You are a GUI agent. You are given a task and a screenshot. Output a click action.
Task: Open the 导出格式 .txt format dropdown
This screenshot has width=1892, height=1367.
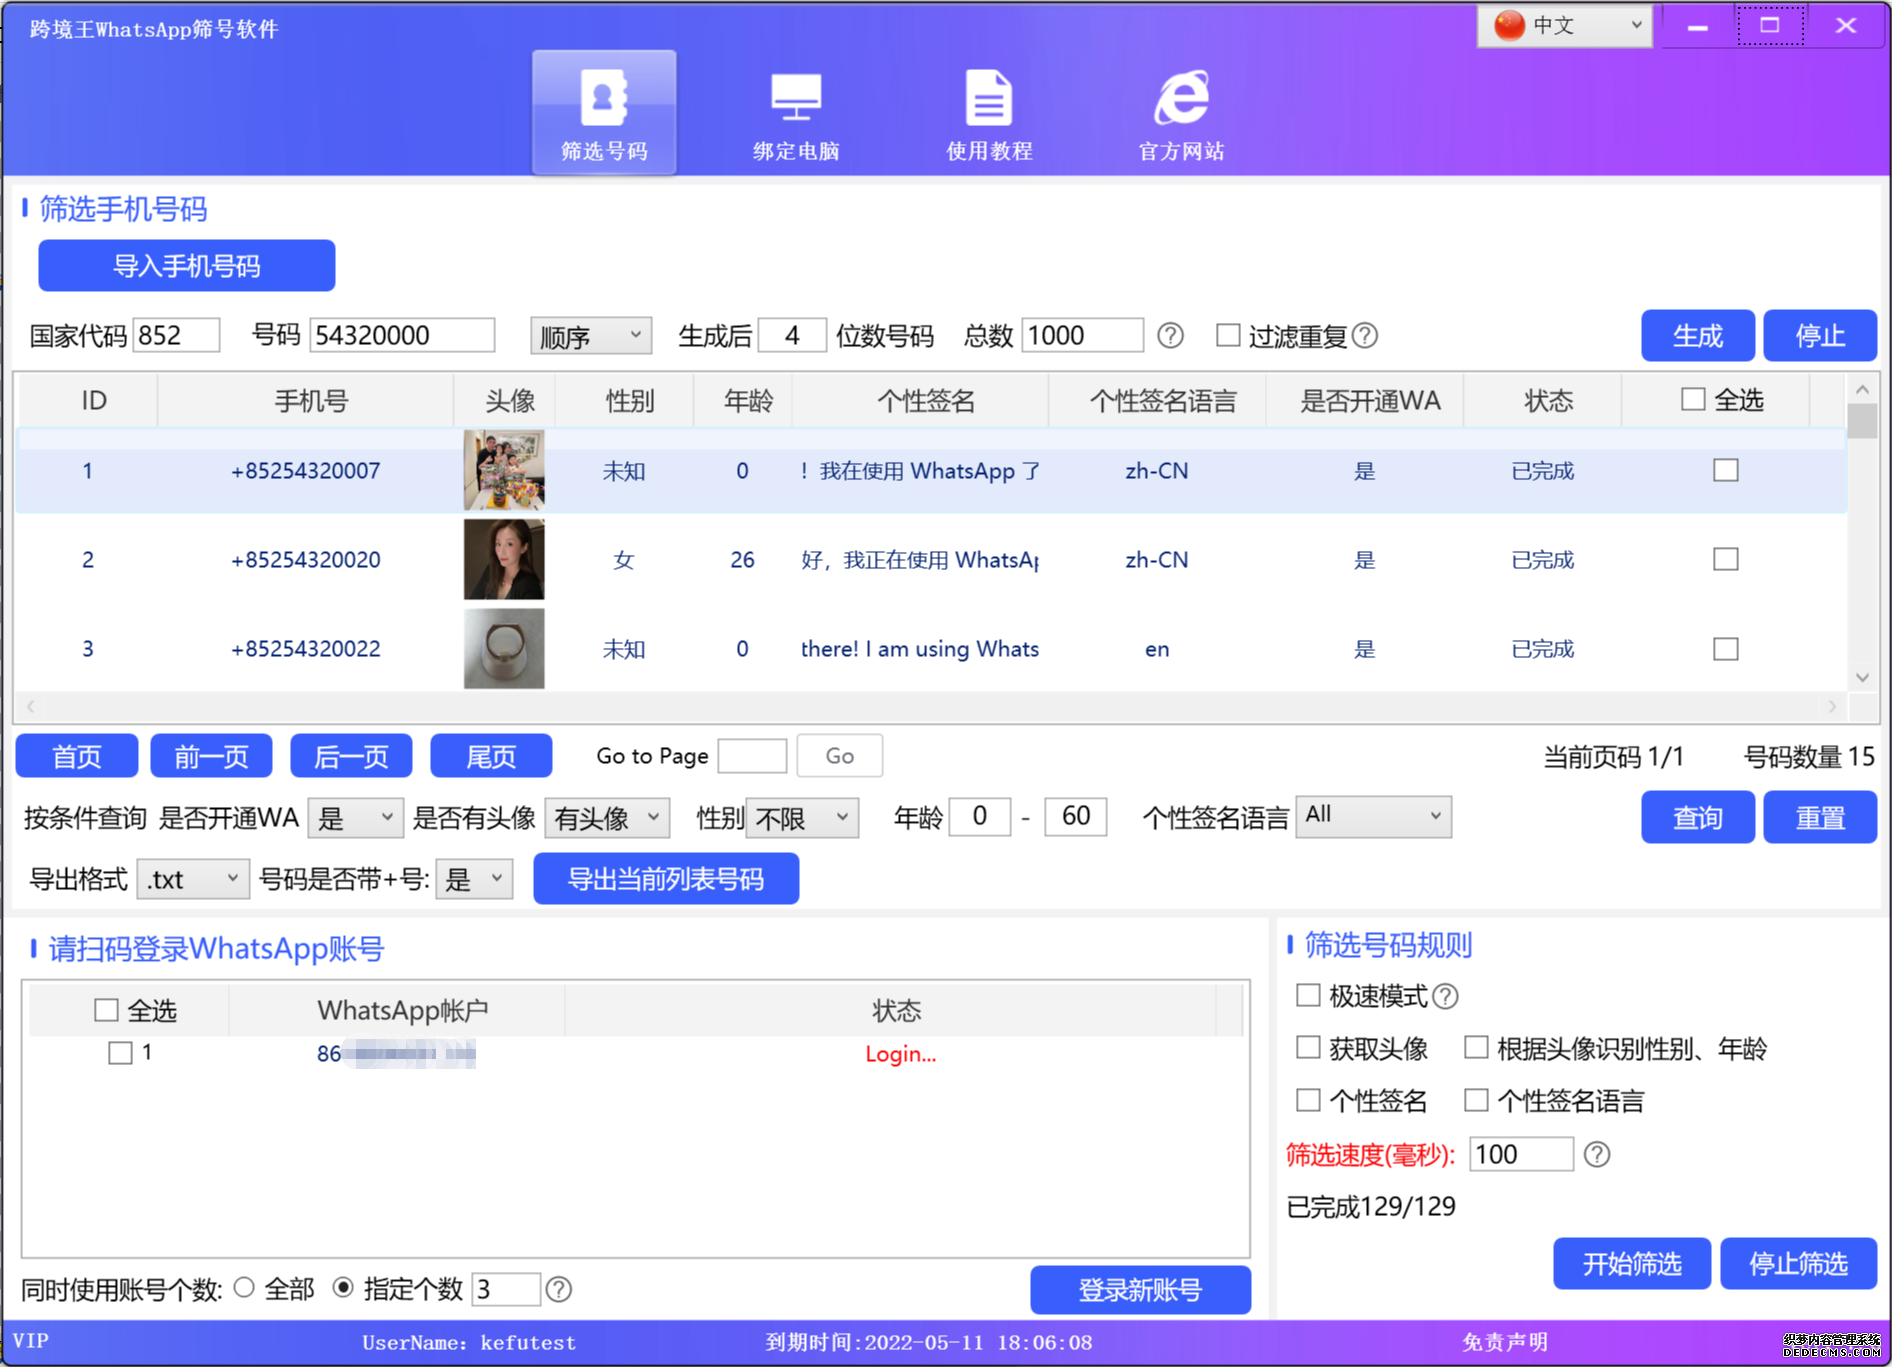tap(192, 879)
